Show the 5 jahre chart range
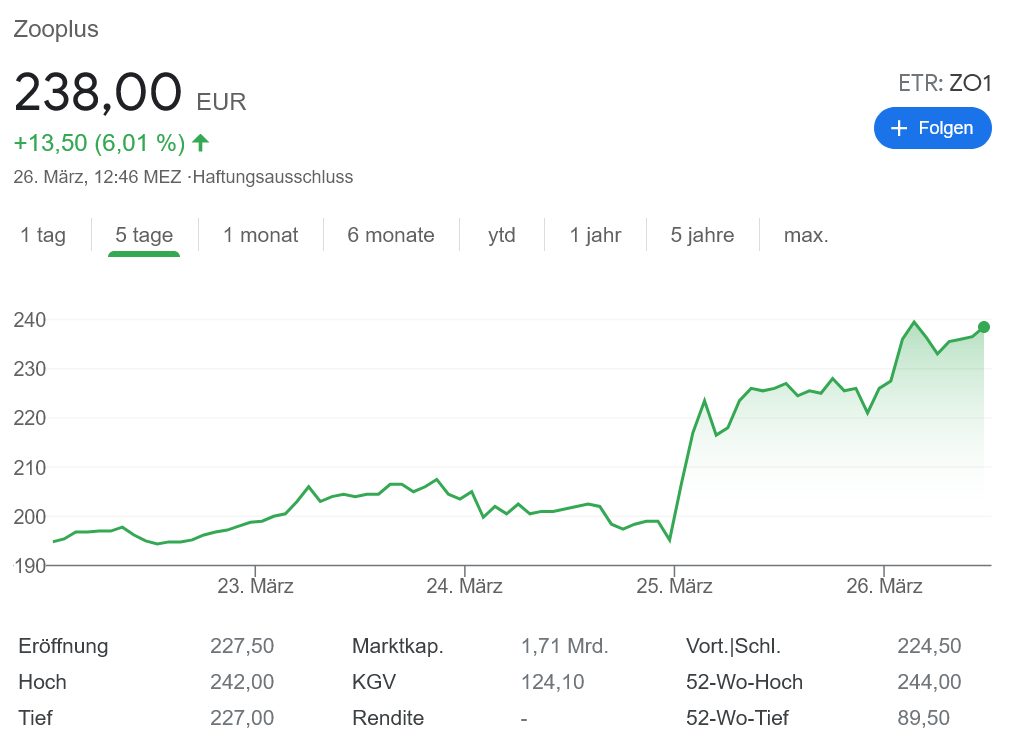This screenshot has width=1014, height=751. tap(702, 235)
